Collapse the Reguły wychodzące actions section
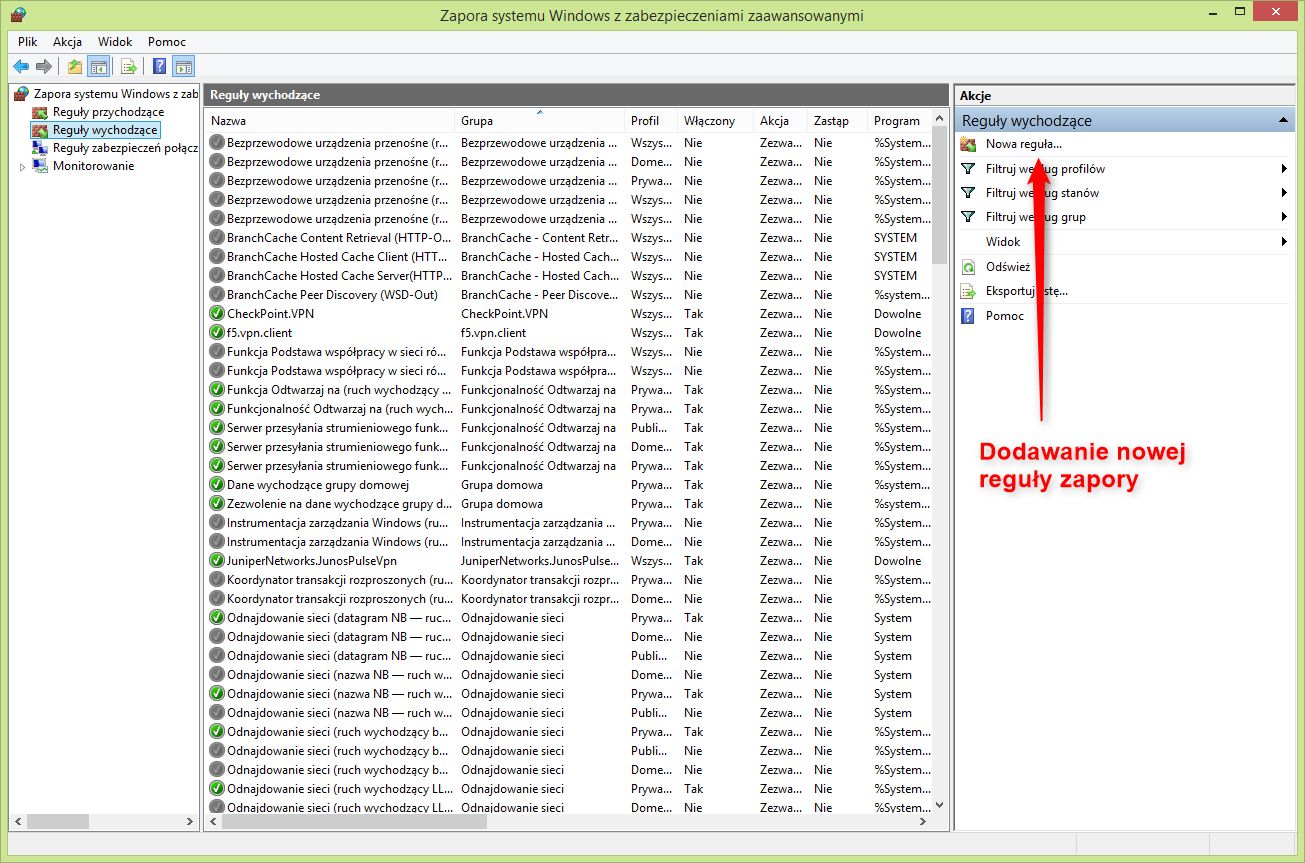 [x=1283, y=121]
